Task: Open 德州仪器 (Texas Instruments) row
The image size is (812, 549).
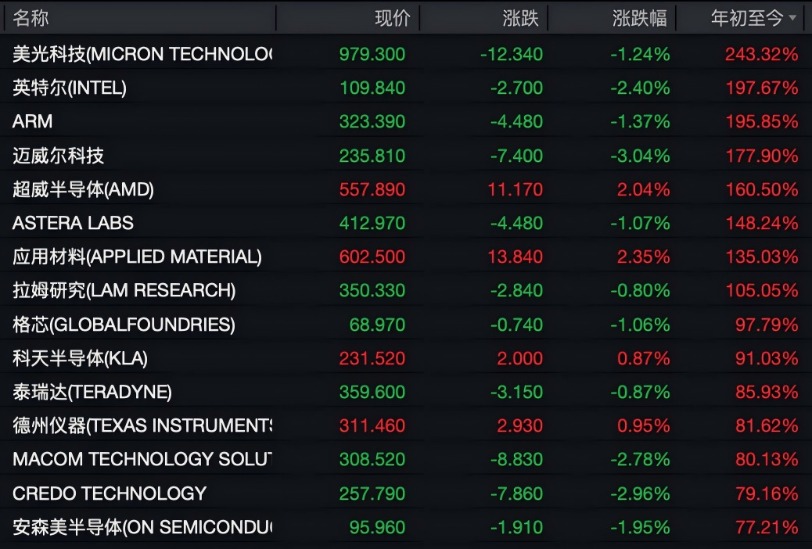Action: [x=406, y=425]
